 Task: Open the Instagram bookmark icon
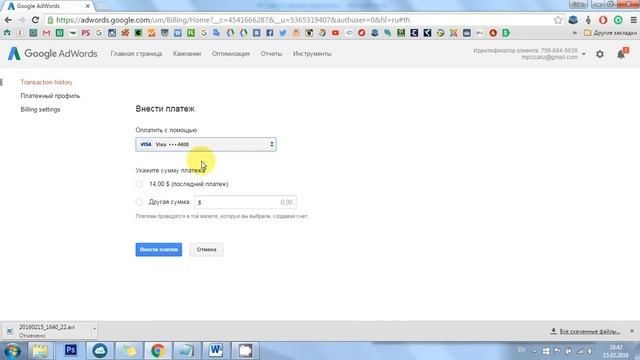pos(112,33)
